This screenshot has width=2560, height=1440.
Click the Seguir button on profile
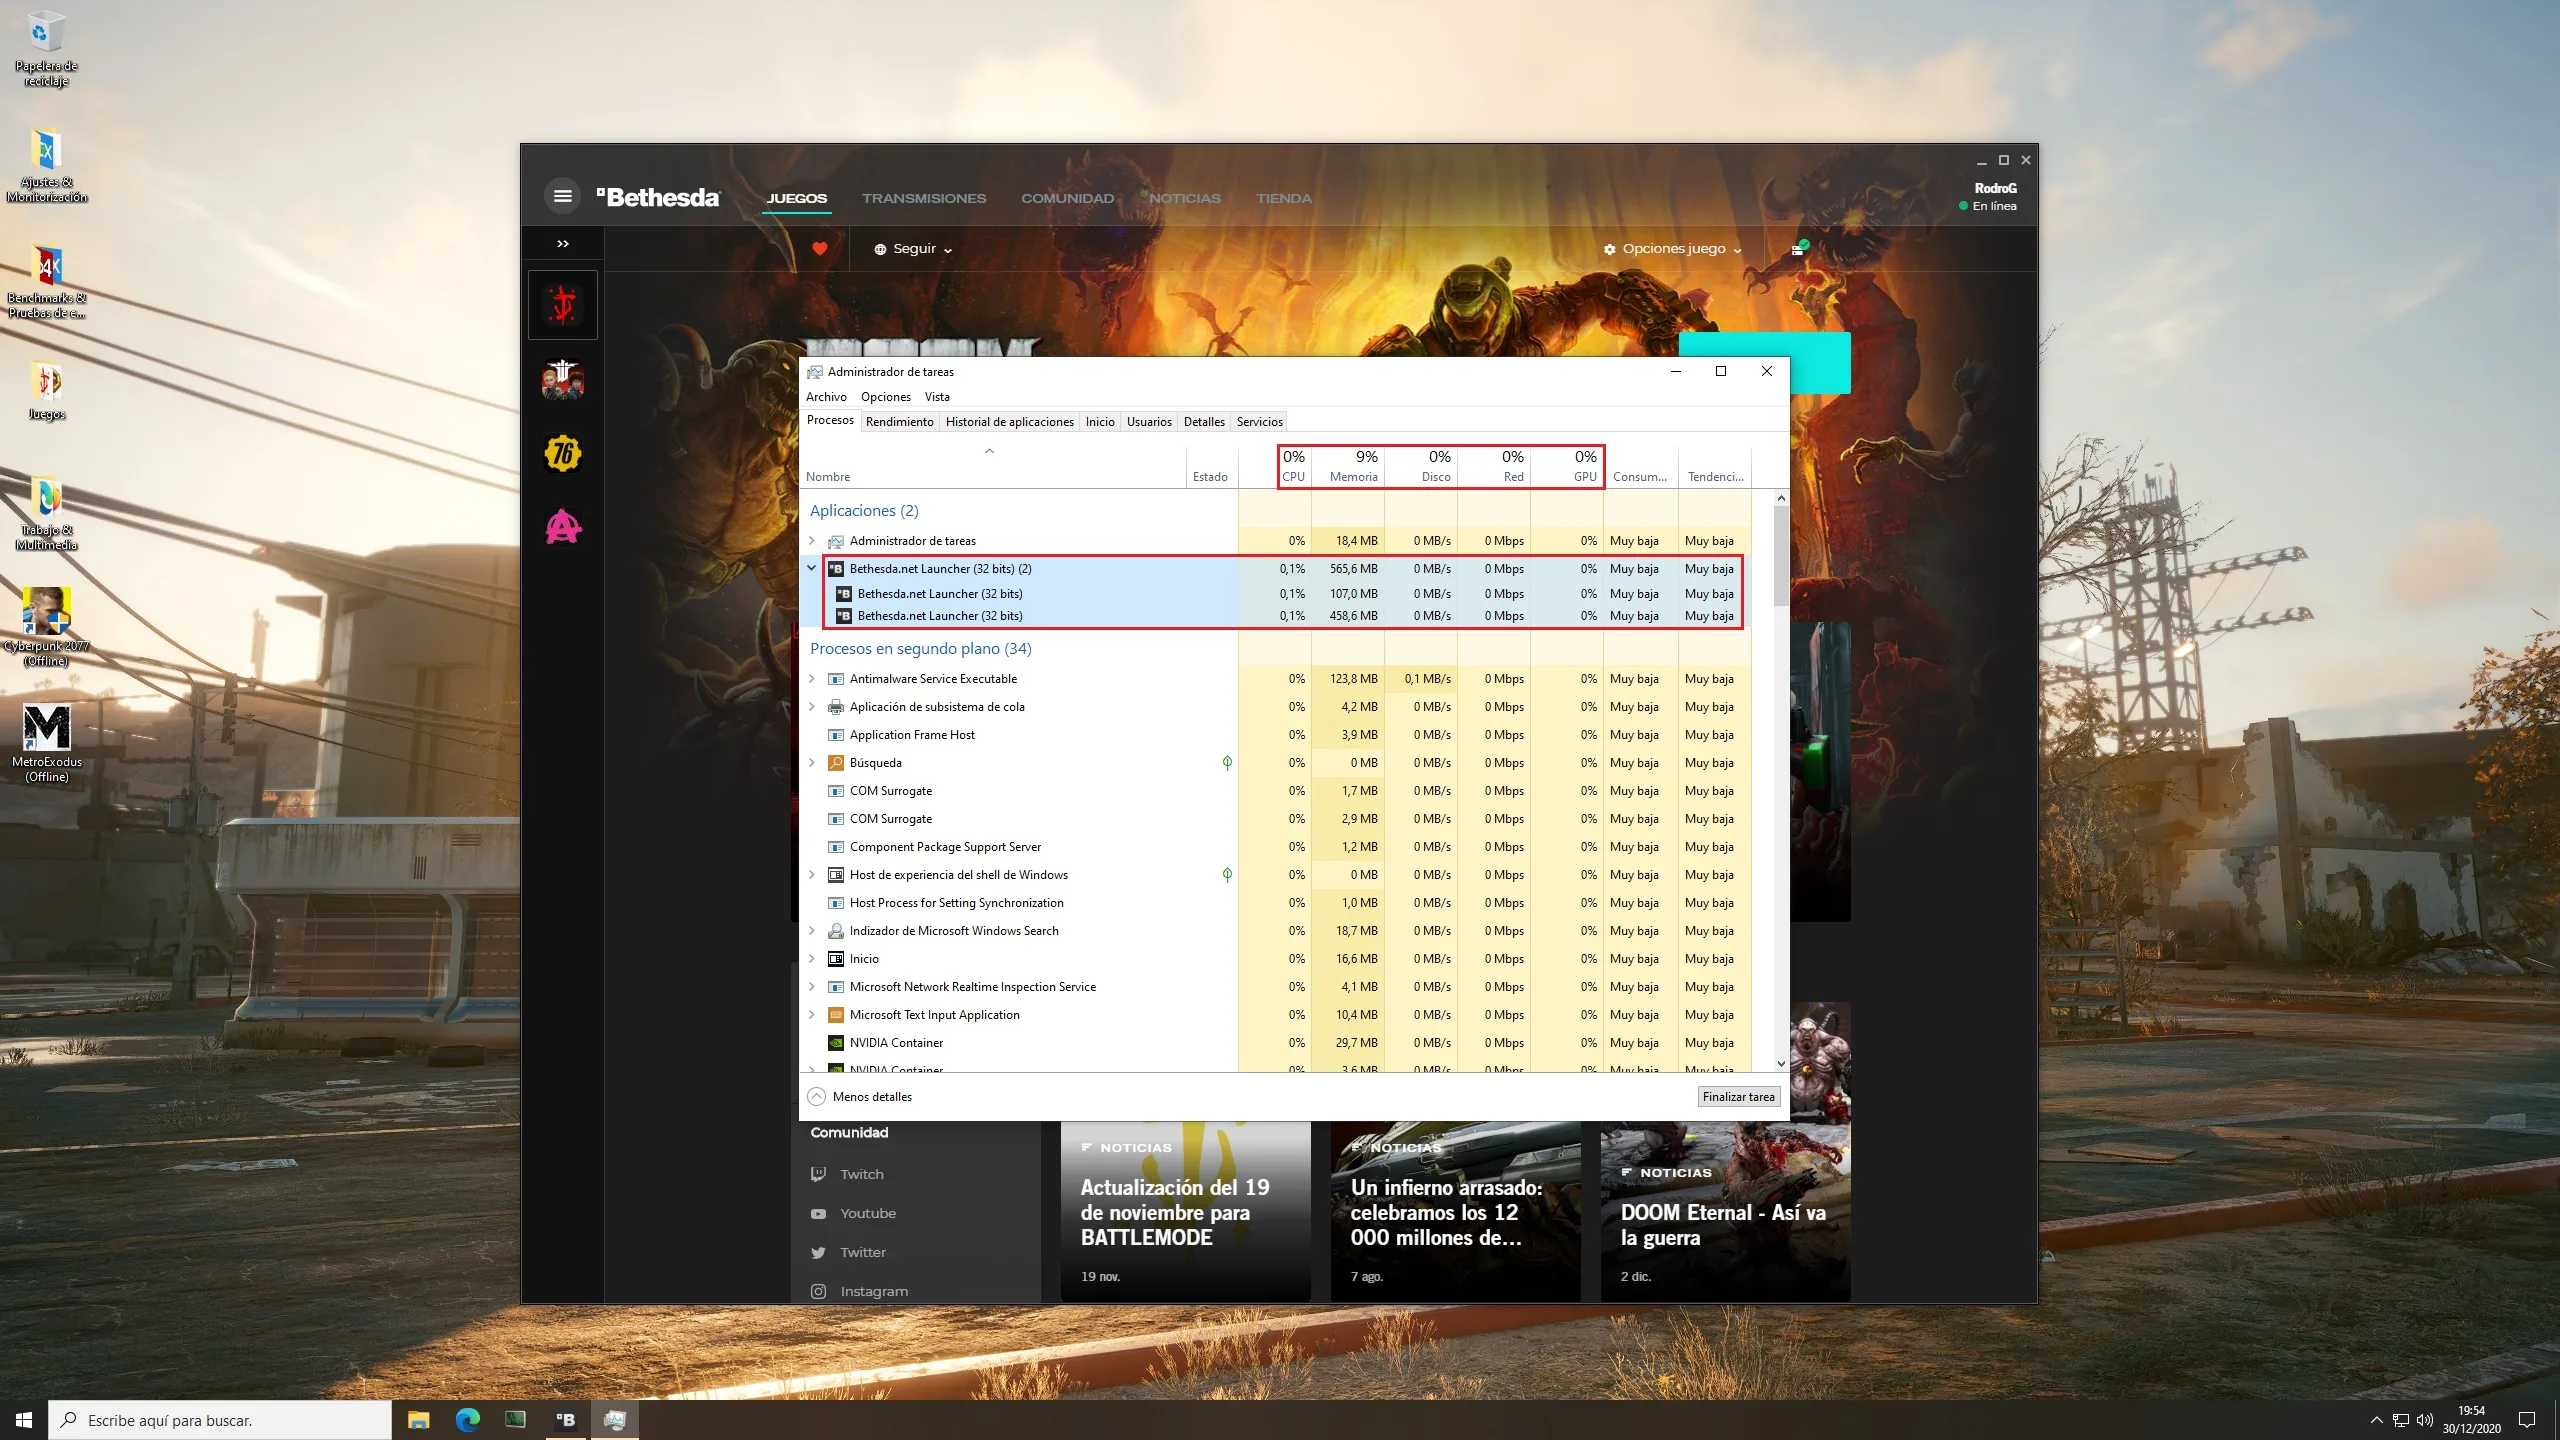[911, 248]
